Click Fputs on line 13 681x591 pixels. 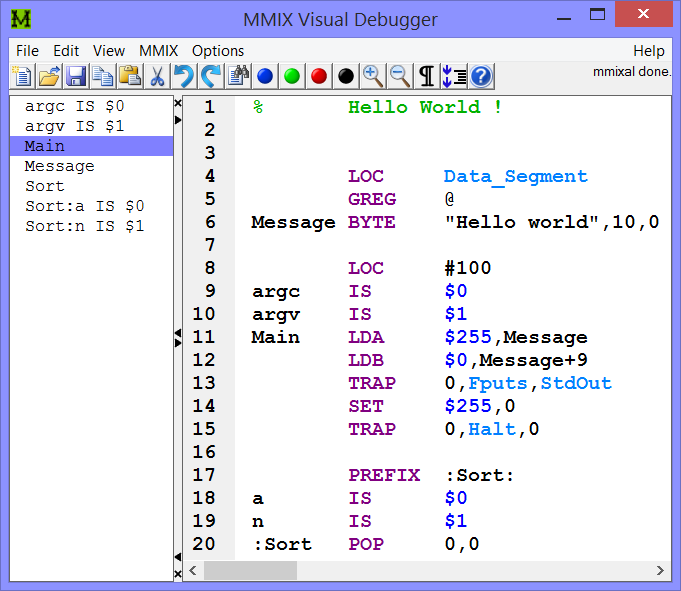(498, 383)
